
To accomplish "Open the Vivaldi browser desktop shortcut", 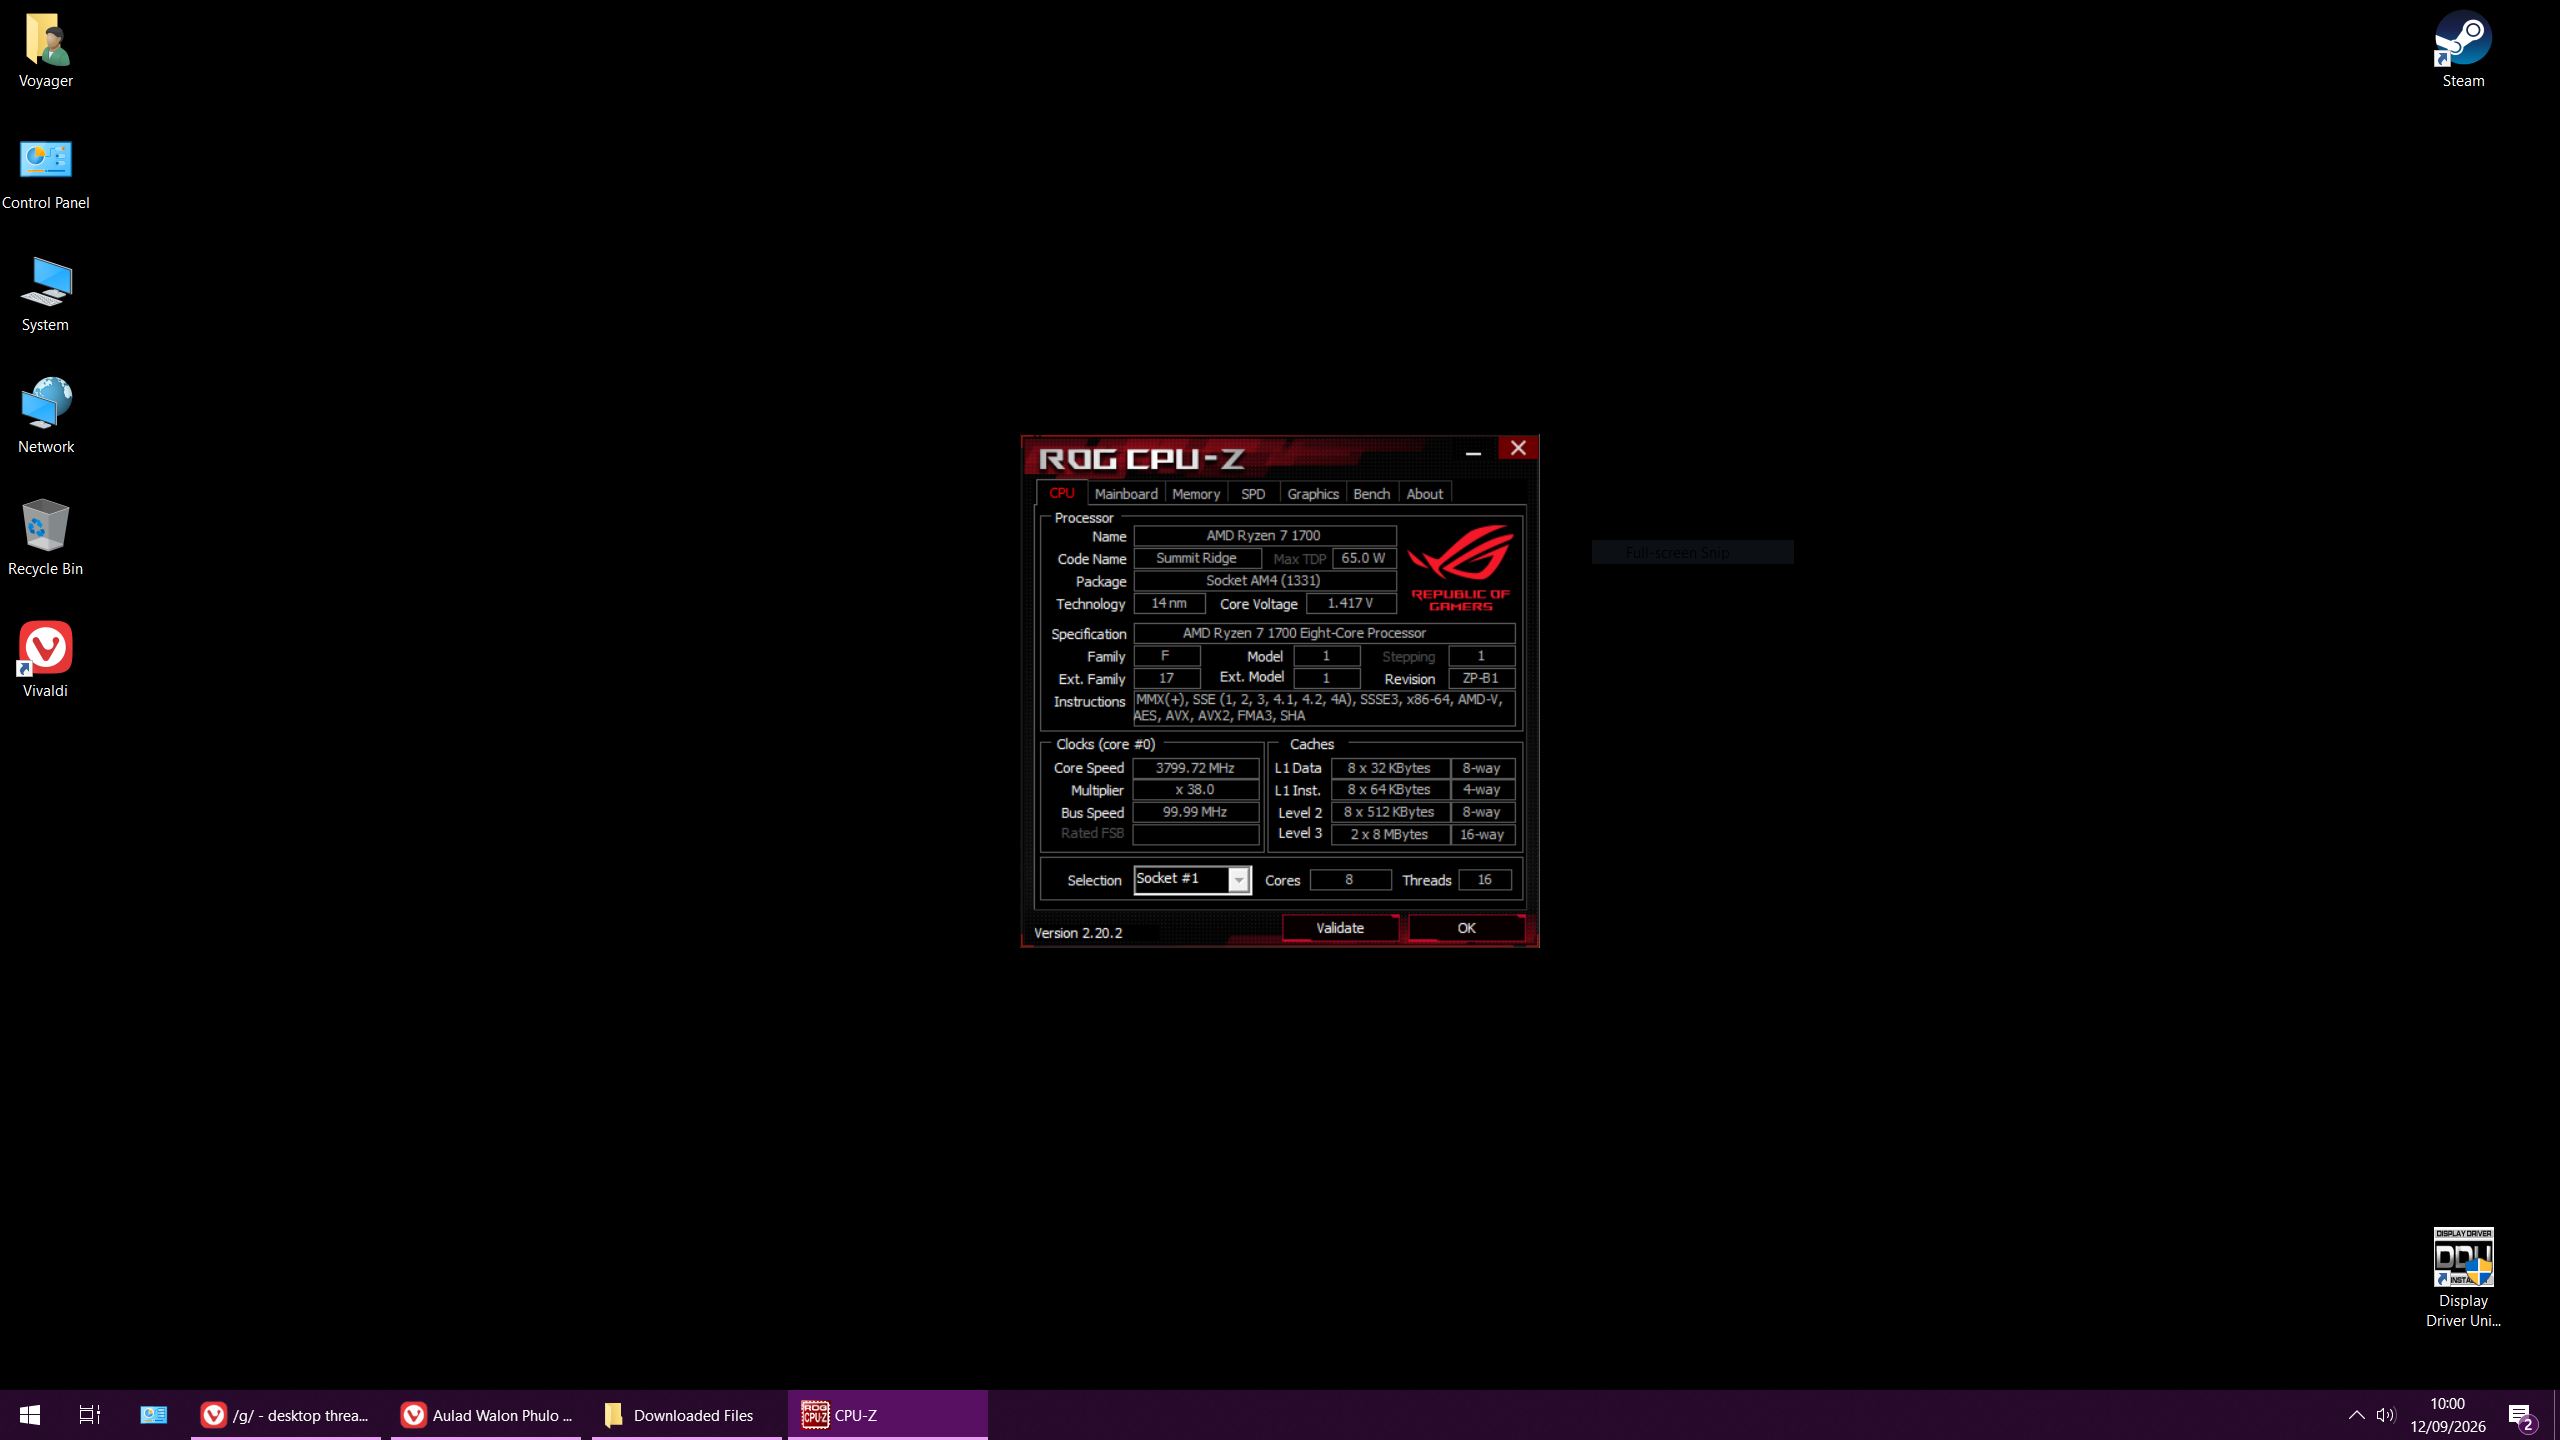I will point(45,660).
